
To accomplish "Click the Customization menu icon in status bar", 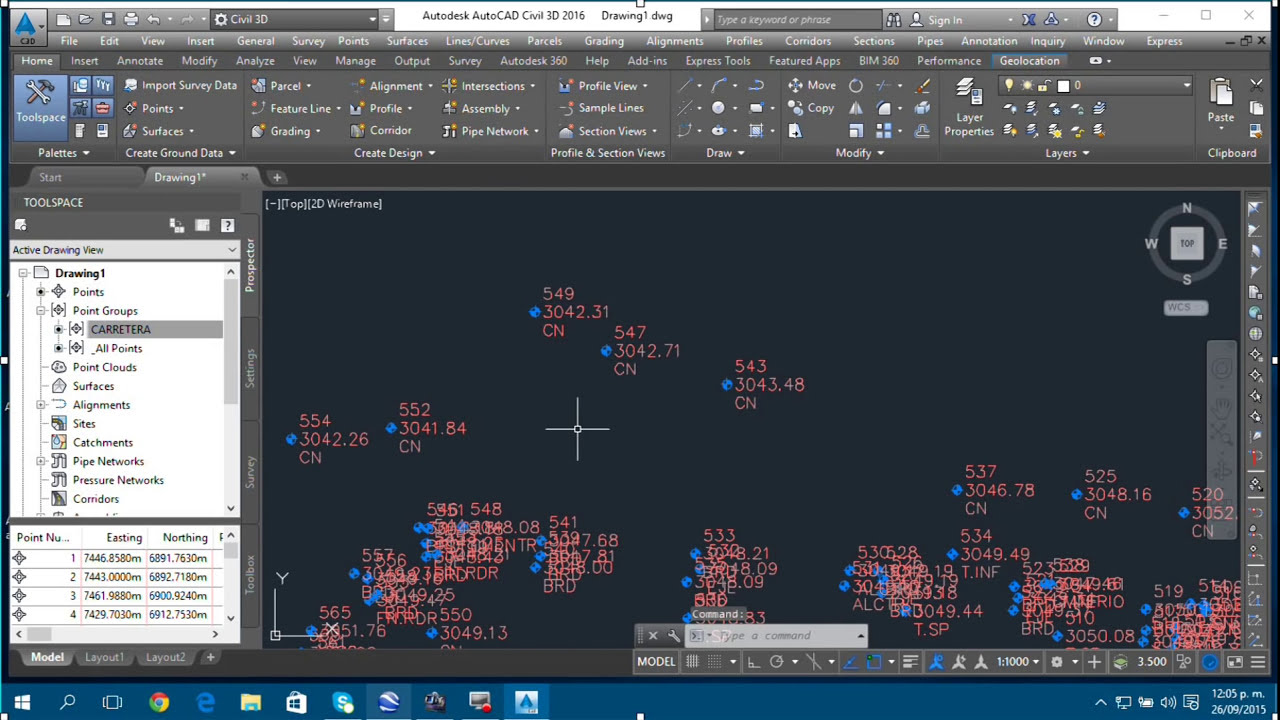I will (x=1257, y=661).
